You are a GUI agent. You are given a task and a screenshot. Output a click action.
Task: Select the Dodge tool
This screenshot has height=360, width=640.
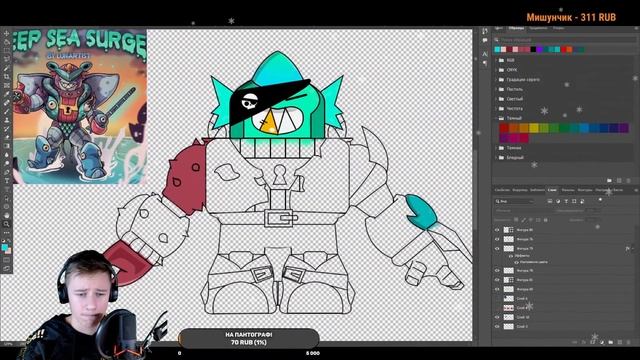pos(7,163)
